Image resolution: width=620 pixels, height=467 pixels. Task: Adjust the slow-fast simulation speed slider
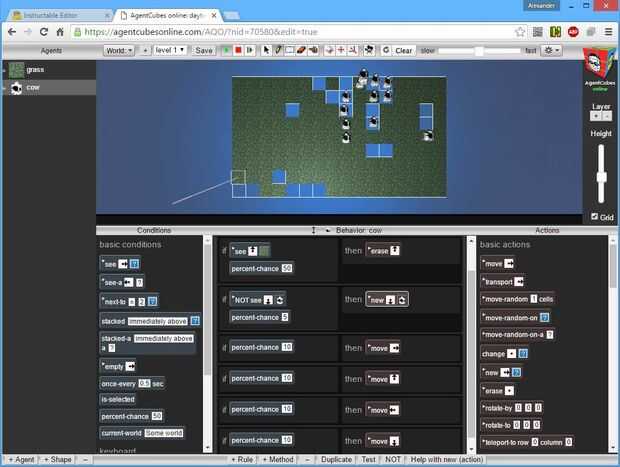point(479,51)
